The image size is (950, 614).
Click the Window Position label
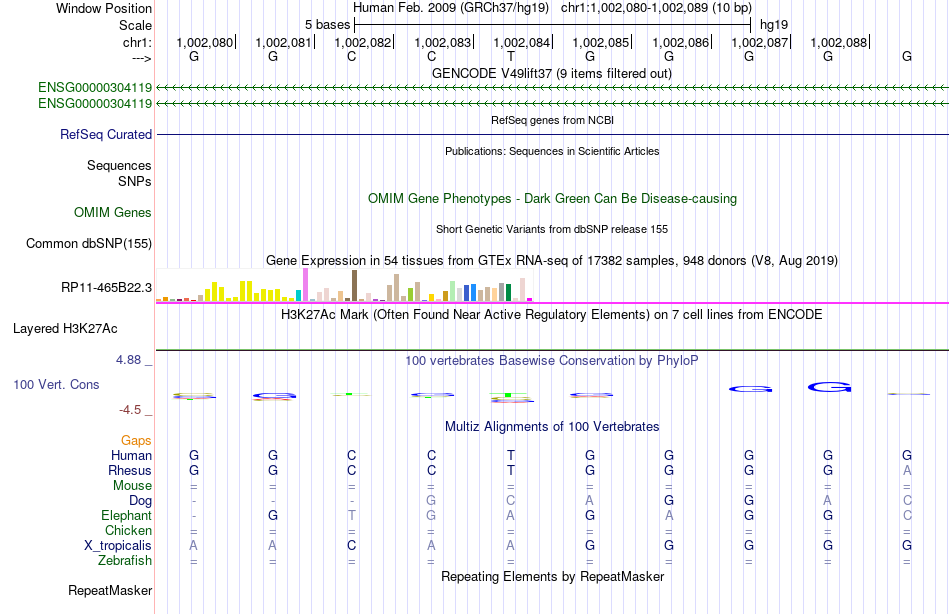coord(104,8)
